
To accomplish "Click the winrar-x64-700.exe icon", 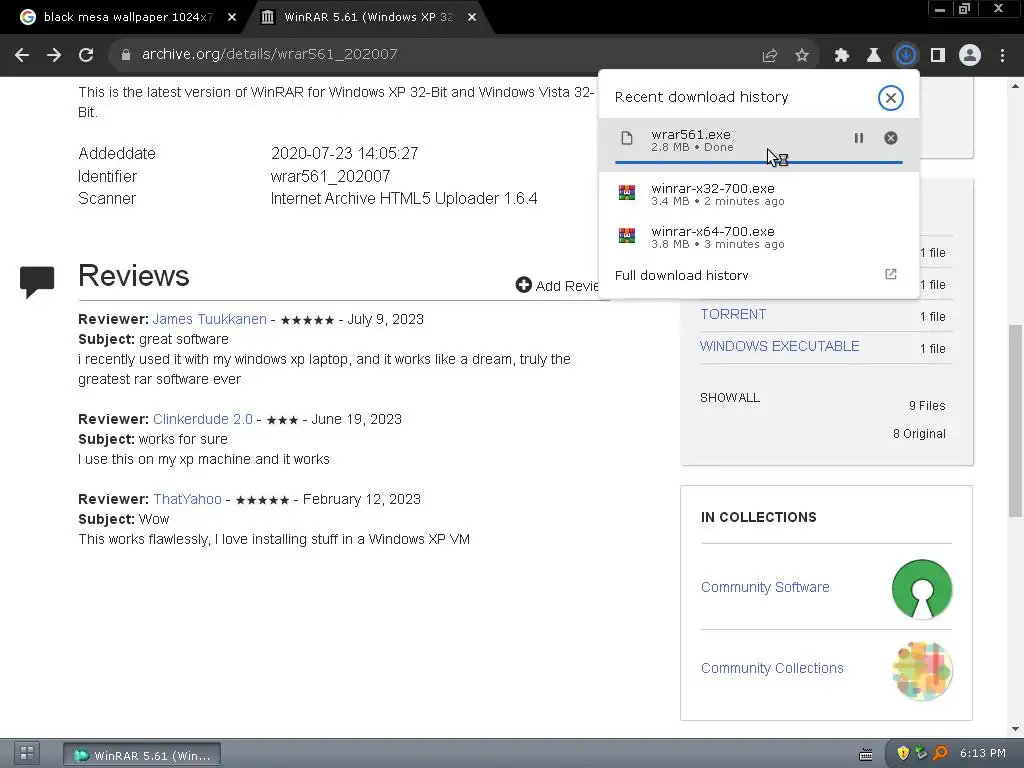I will (x=627, y=235).
